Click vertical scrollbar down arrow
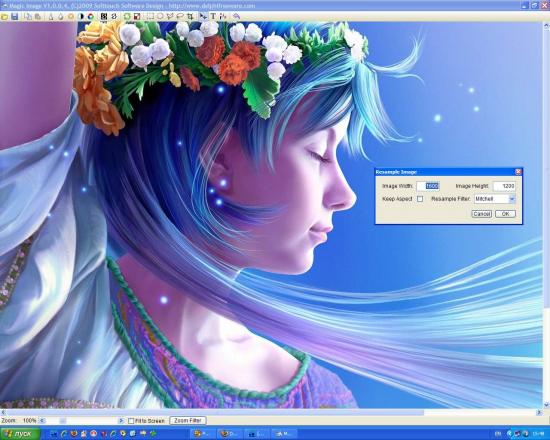 (546, 405)
